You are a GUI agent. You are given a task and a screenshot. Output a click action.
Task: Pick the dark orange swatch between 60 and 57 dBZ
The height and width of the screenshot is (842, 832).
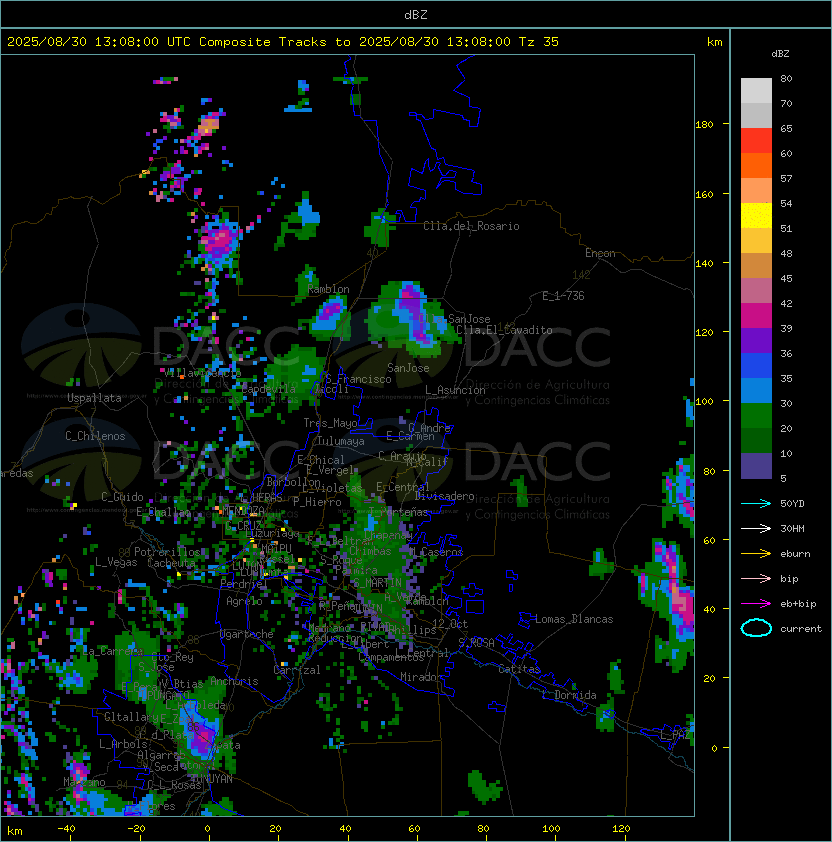pyautogui.click(x=756, y=165)
